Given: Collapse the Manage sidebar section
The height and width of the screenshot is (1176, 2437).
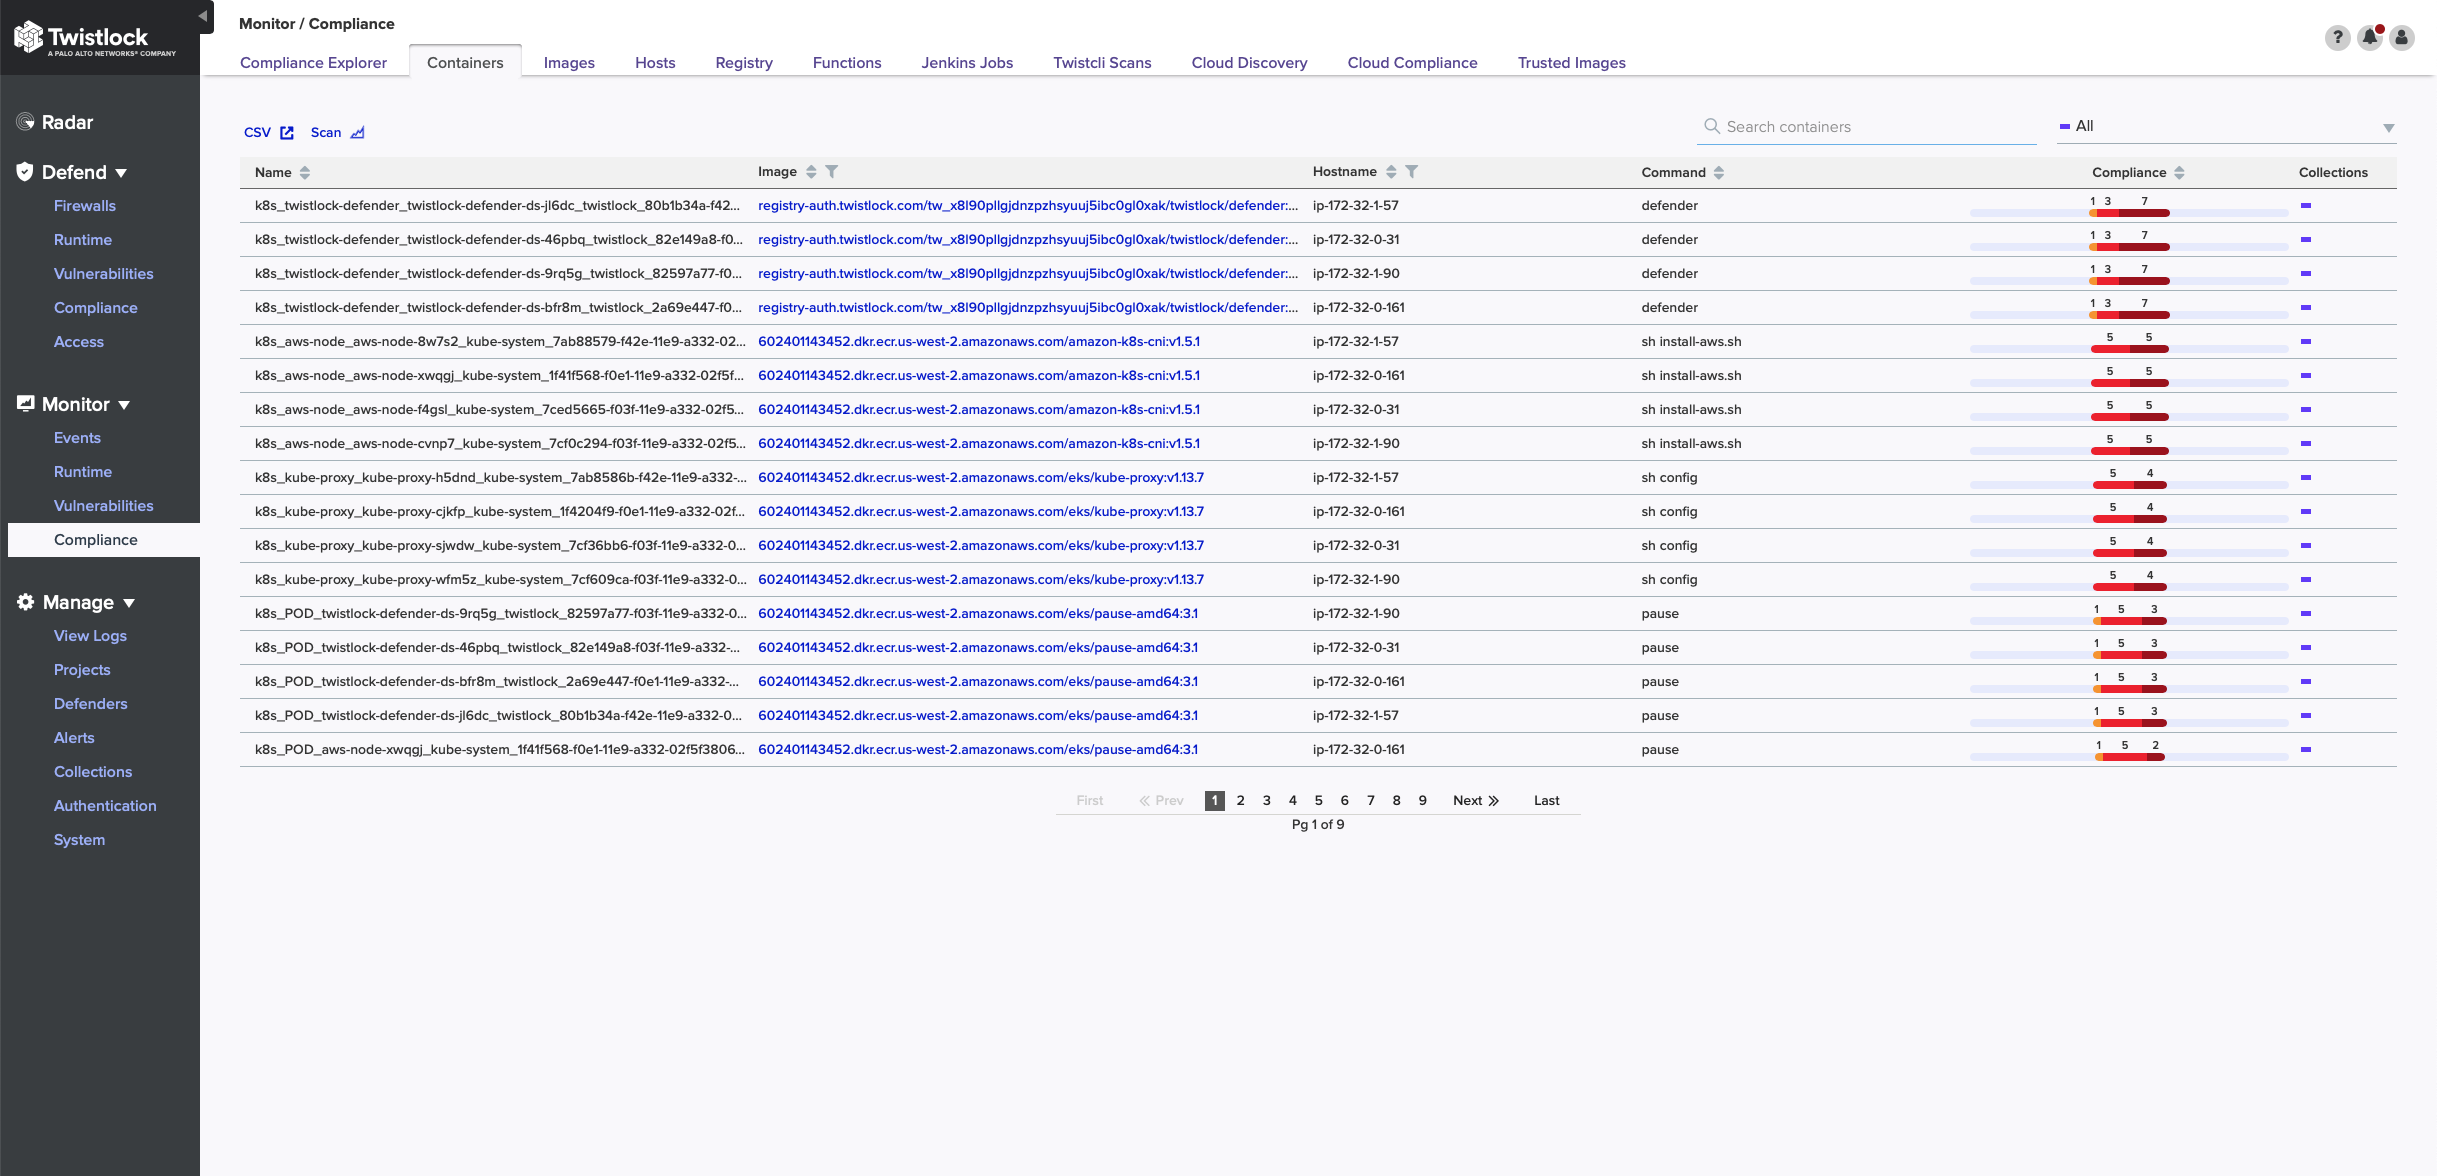Looking at the screenshot, I should coord(128,603).
